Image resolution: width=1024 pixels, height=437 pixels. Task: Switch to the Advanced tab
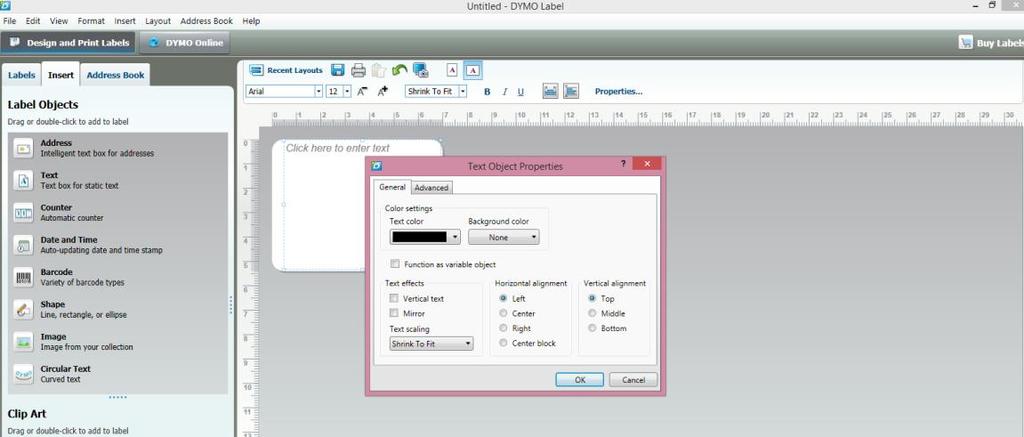432,187
